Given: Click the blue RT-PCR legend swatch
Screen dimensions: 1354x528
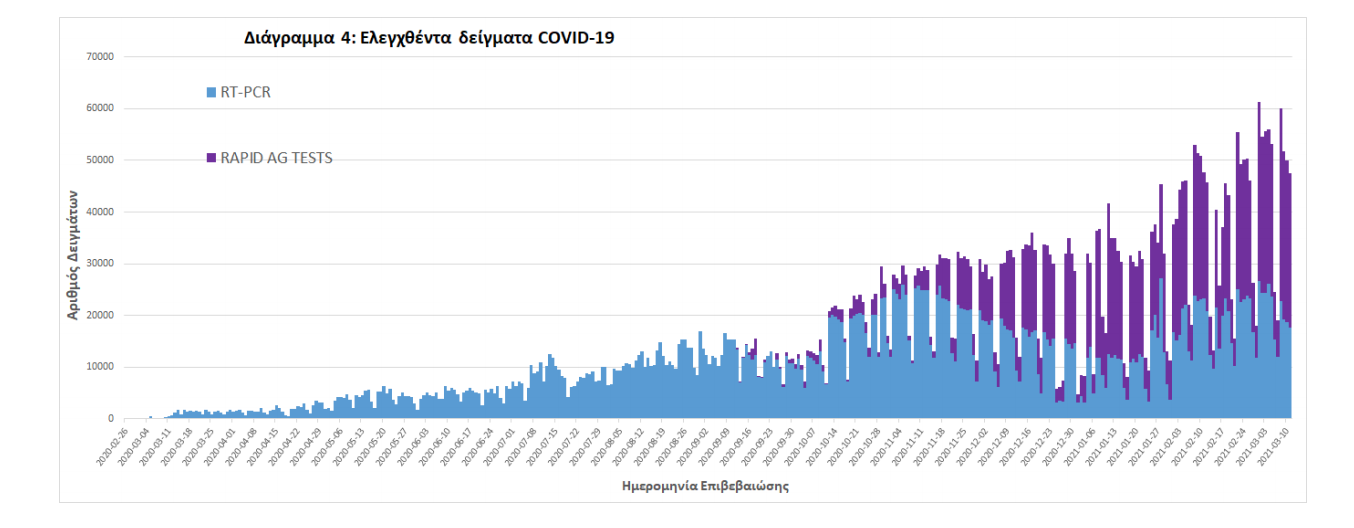Looking at the screenshot, I should point(211,93).
